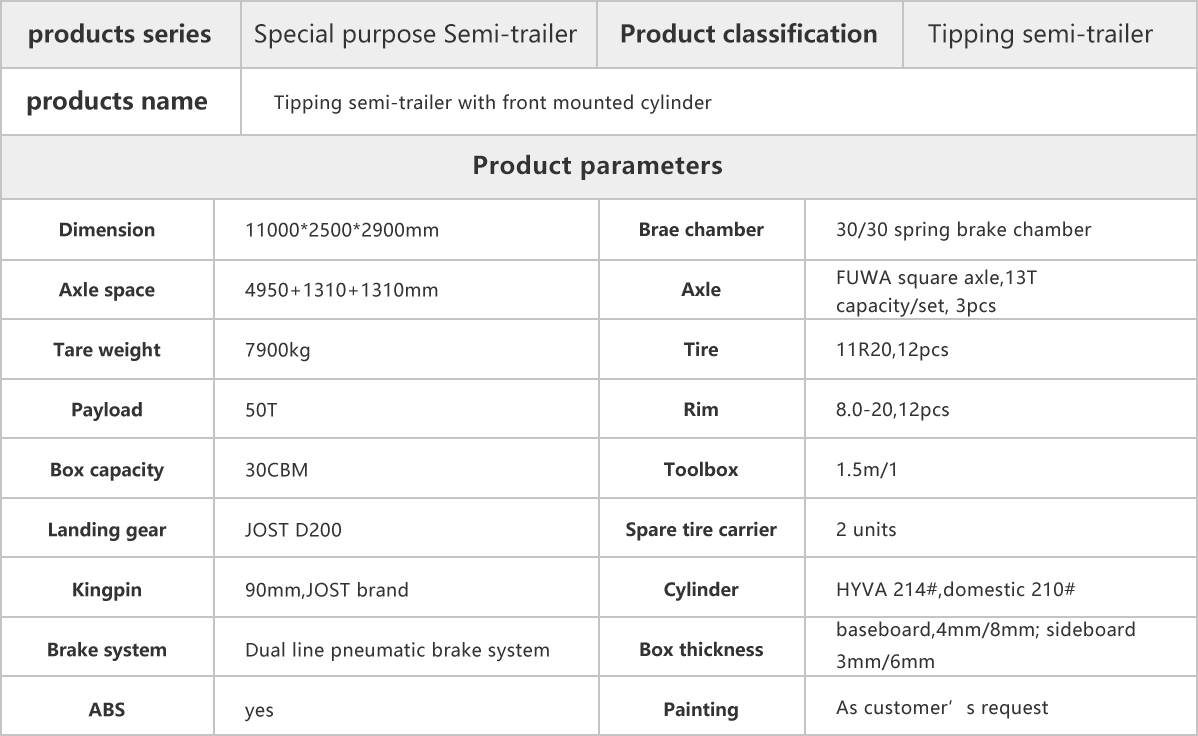Select 'Dual line pneumatic brake system' text
Screen dimensions: 1198x736
pyautogui.click(x=397, y=650)
